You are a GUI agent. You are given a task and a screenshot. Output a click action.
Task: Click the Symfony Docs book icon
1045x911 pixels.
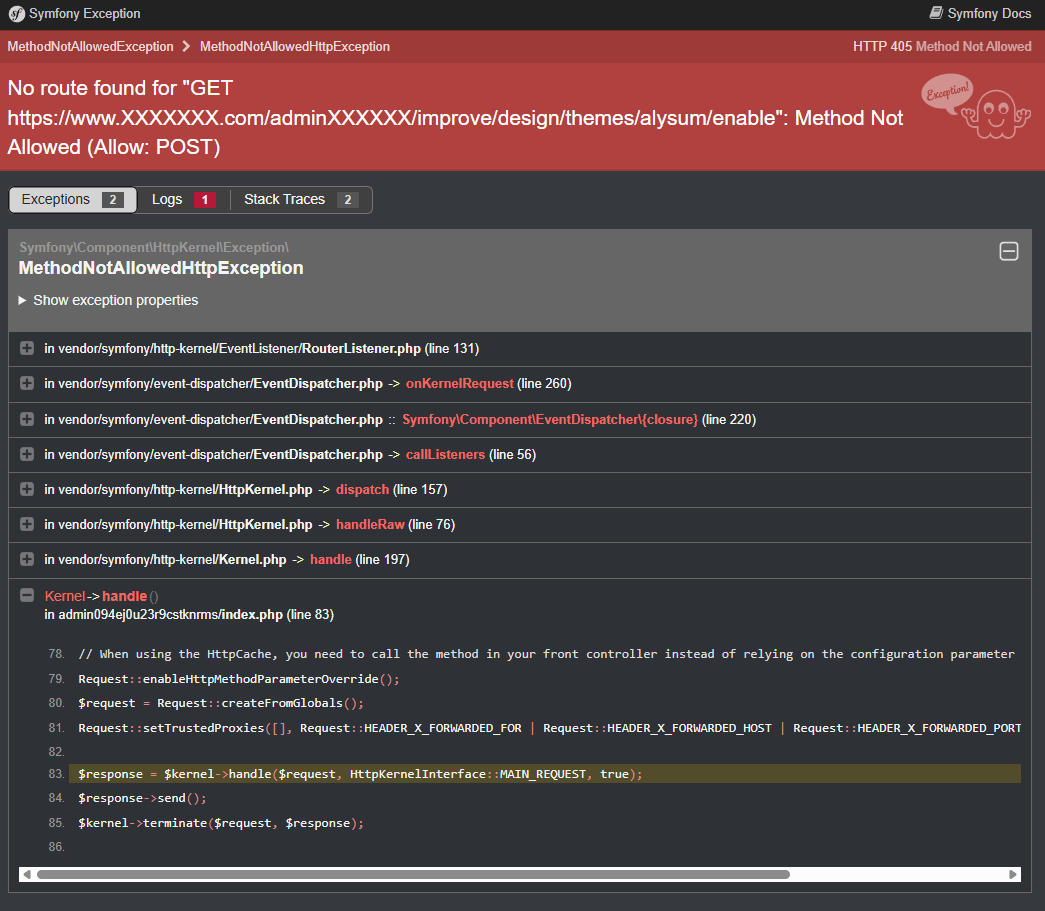(936, 13)
